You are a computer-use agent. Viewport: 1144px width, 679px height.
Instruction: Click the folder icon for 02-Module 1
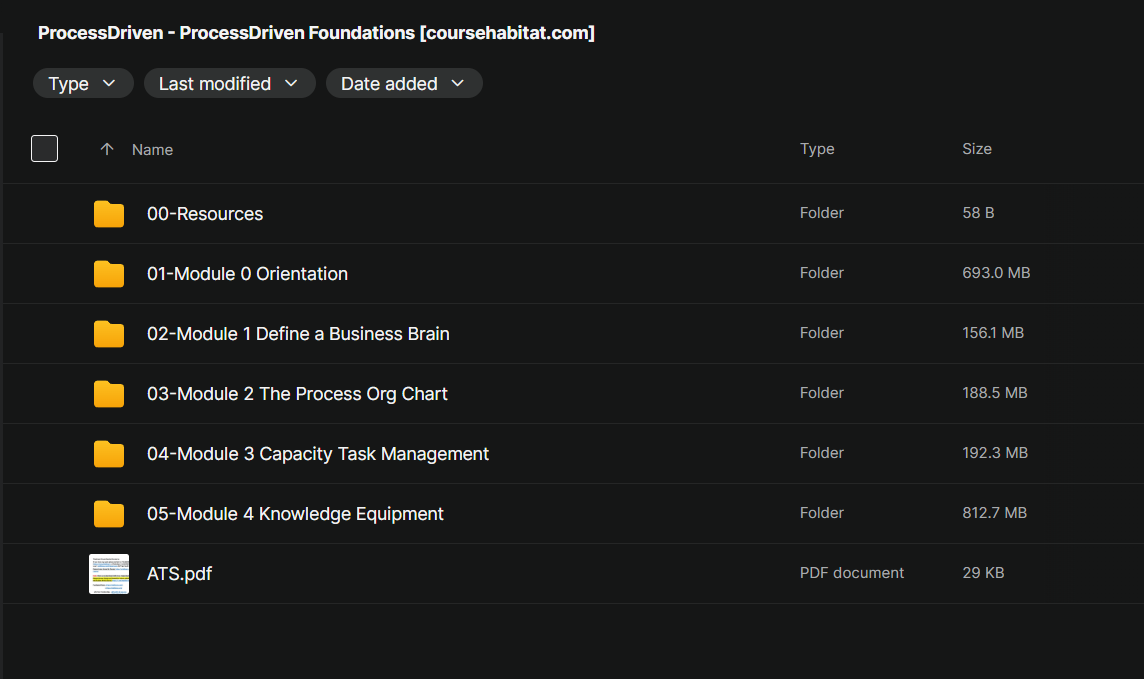click(109, 334)
